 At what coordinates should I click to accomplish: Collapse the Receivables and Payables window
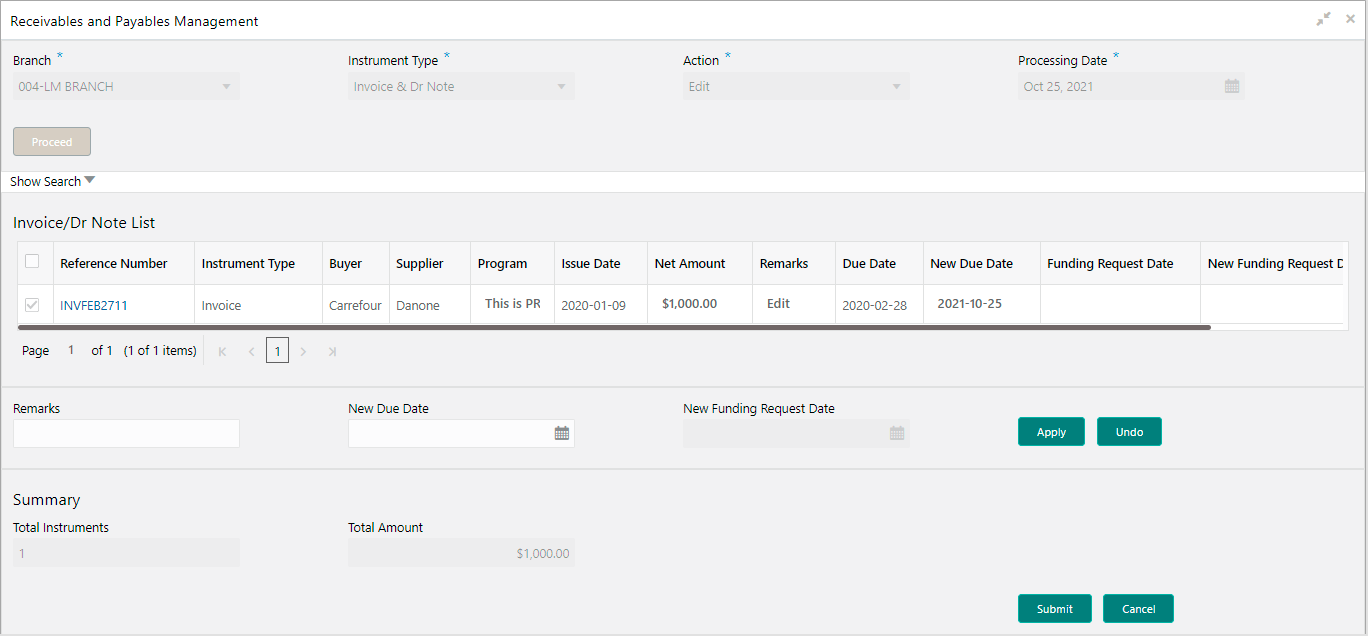1324,19
